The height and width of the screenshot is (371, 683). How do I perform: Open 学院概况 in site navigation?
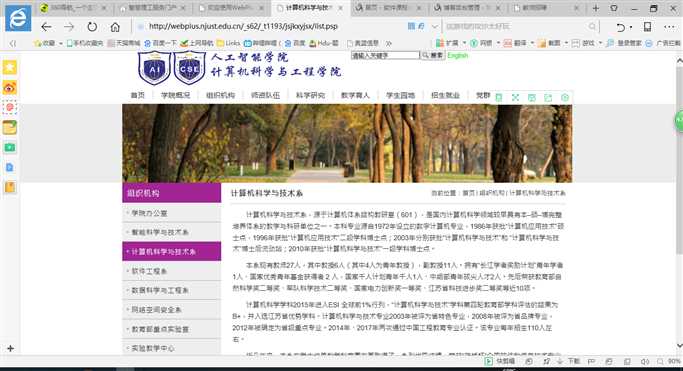(176, 95)
